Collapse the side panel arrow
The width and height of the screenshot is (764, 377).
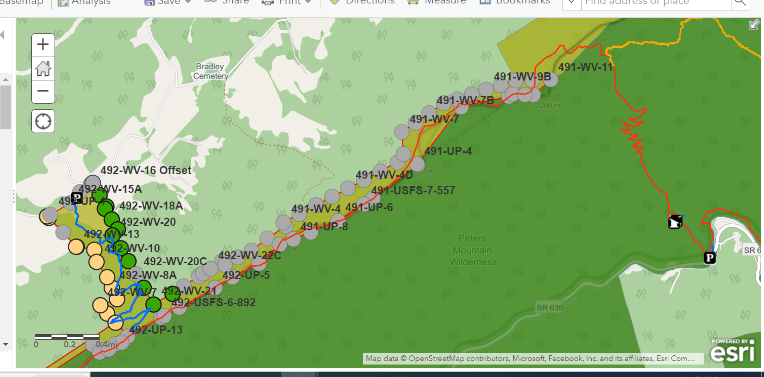(2, 35)
